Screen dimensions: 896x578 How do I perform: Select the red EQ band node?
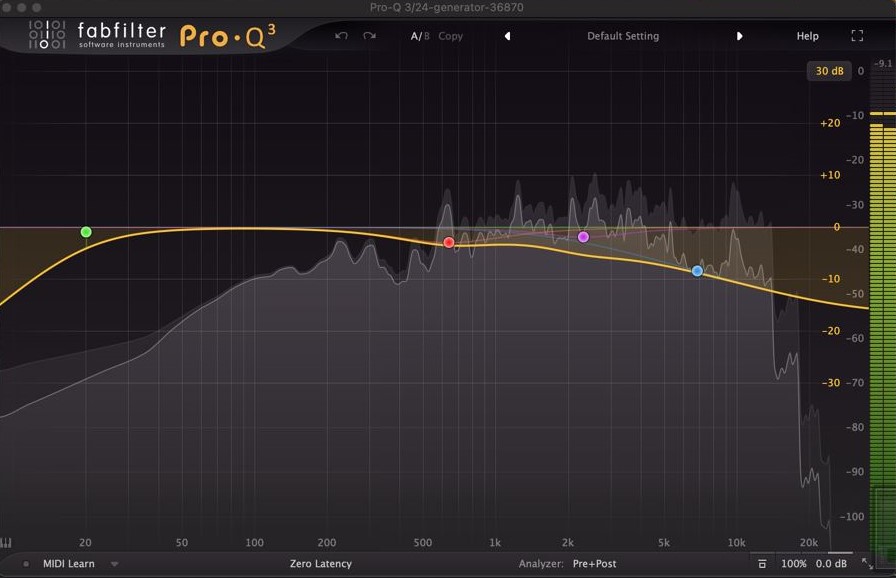(x=449, y=243)
